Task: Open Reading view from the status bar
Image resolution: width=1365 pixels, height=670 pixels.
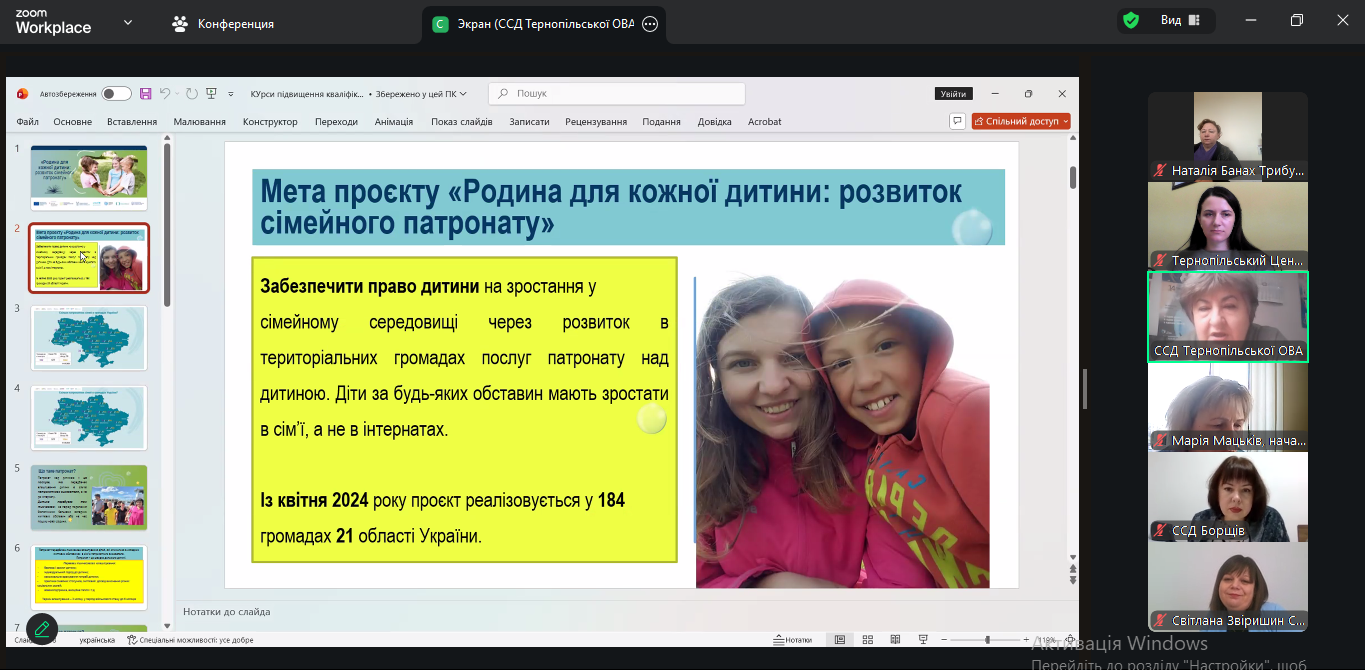Action: click(x=893, y=640)
